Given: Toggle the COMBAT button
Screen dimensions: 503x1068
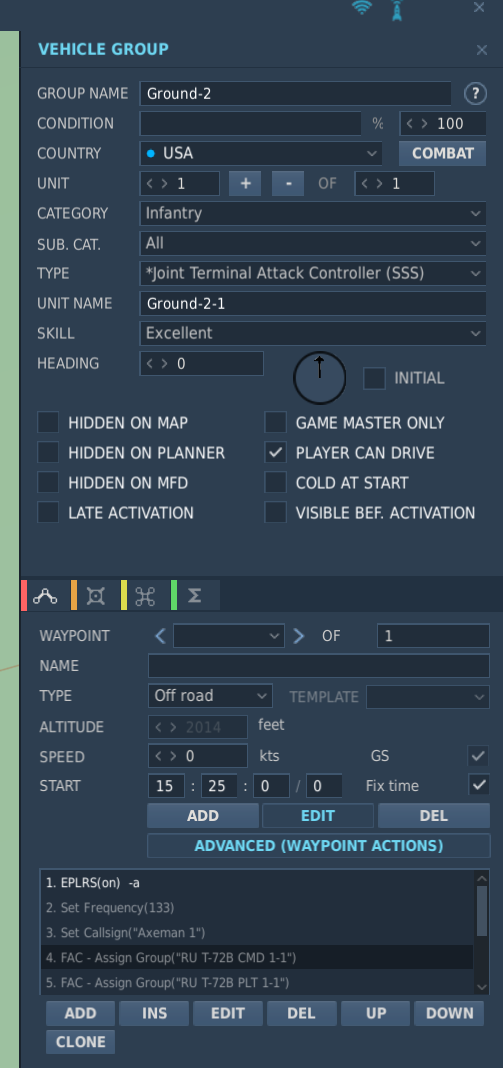Looking at the screenshot, I should [x=442, y=153].
